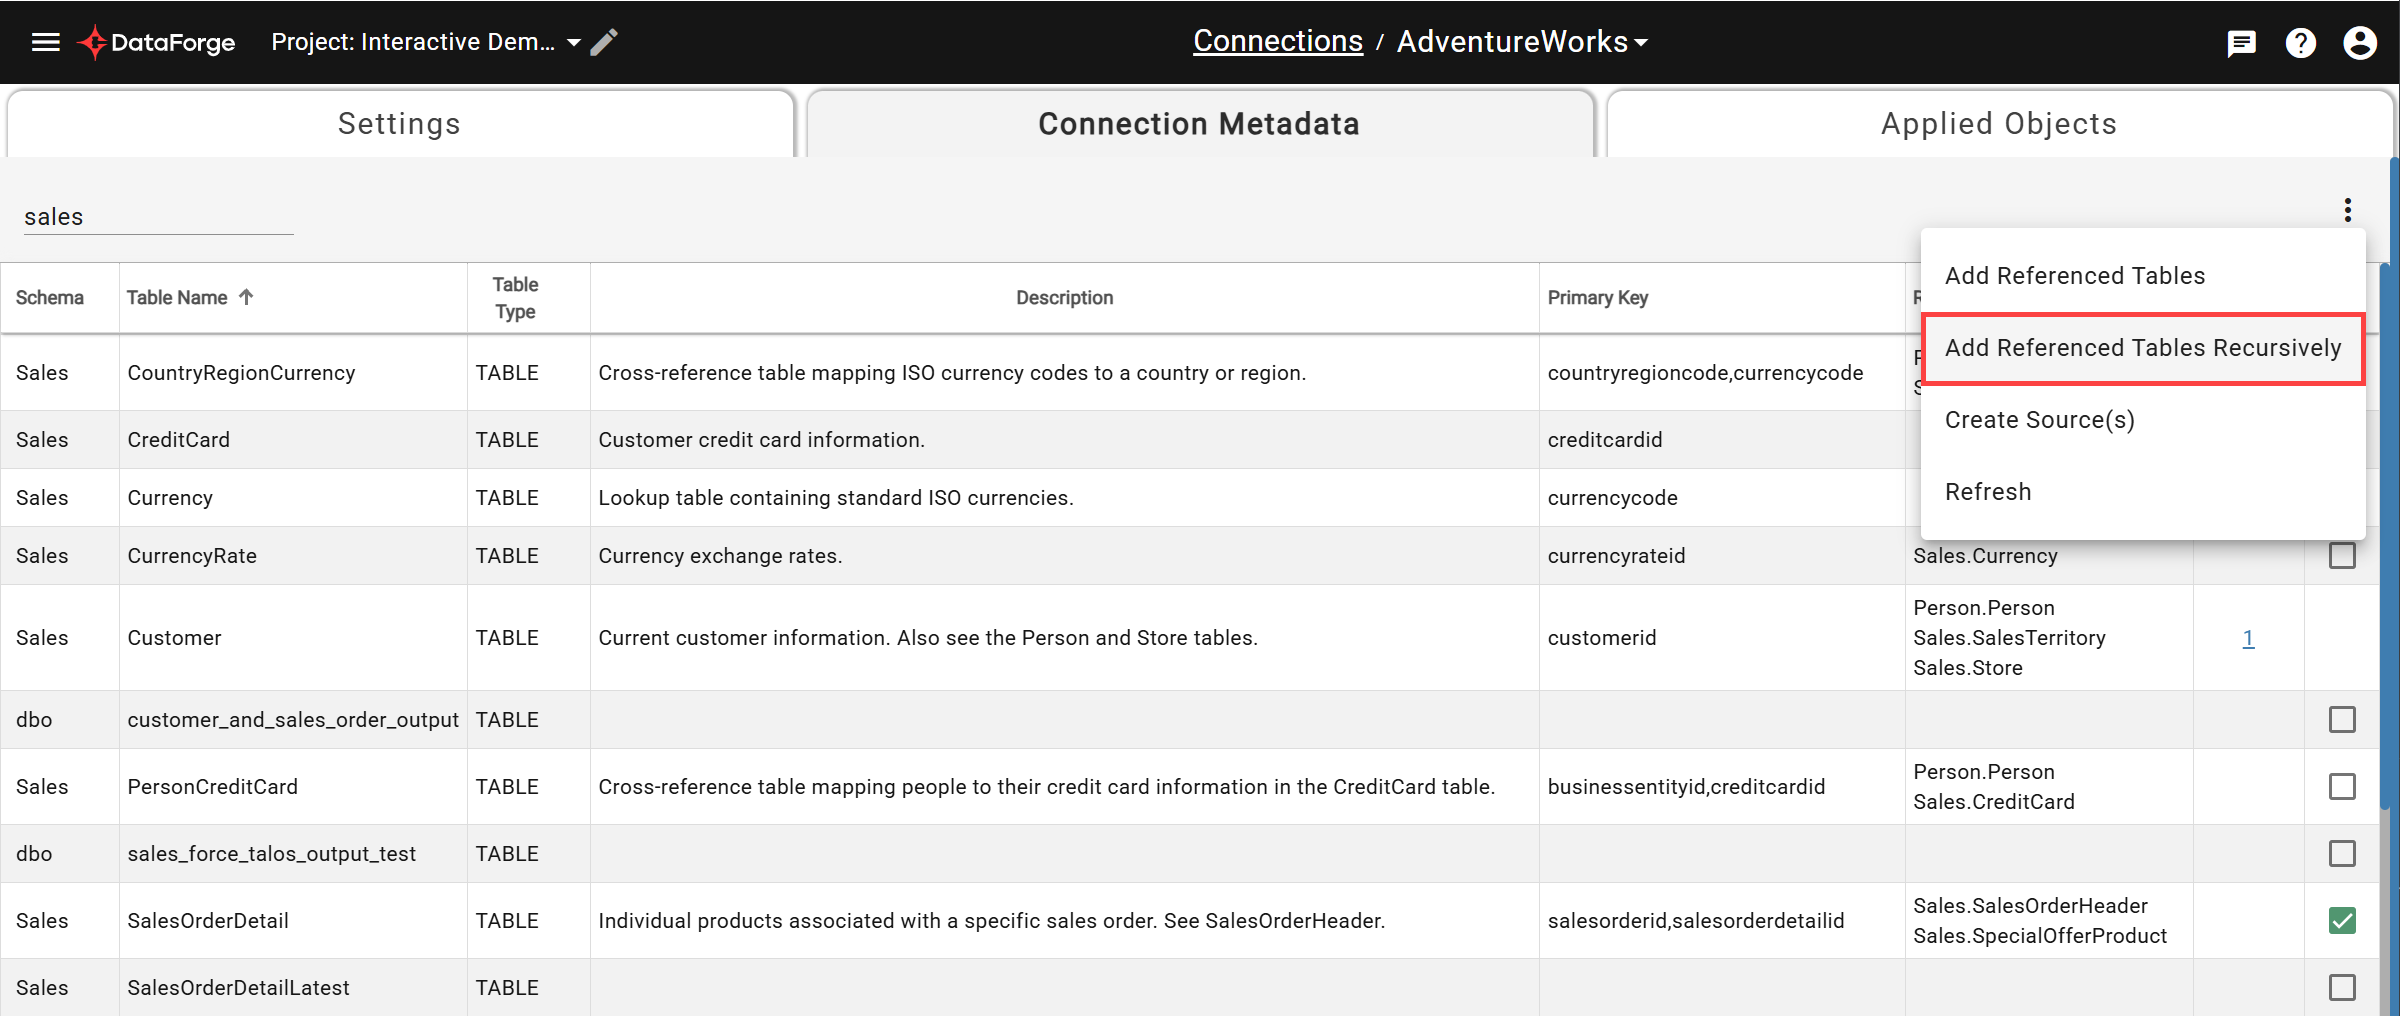
Task: Sort tables using the Table Name arrow
Action: point(245,296)
